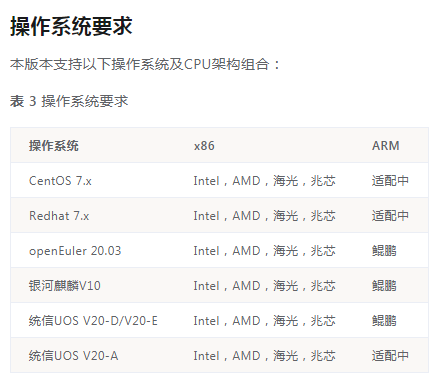This screenshot has height=385, width=445.
Task: Click x86 value in CentOS 7.x row
Action: point(264,181)
